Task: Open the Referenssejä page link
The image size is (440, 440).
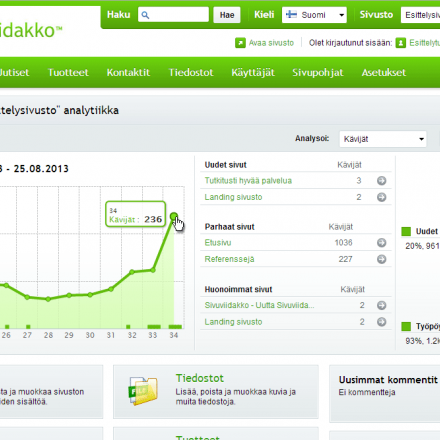Action: (x=229, y=259)
